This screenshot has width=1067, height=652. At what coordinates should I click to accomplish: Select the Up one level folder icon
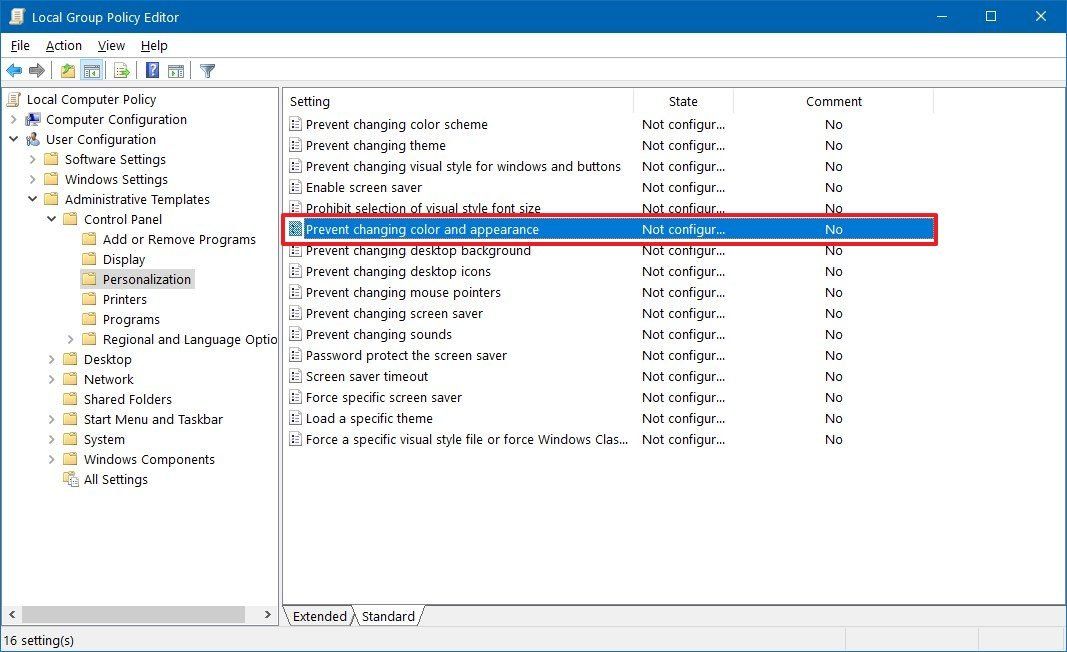[67, 70]
